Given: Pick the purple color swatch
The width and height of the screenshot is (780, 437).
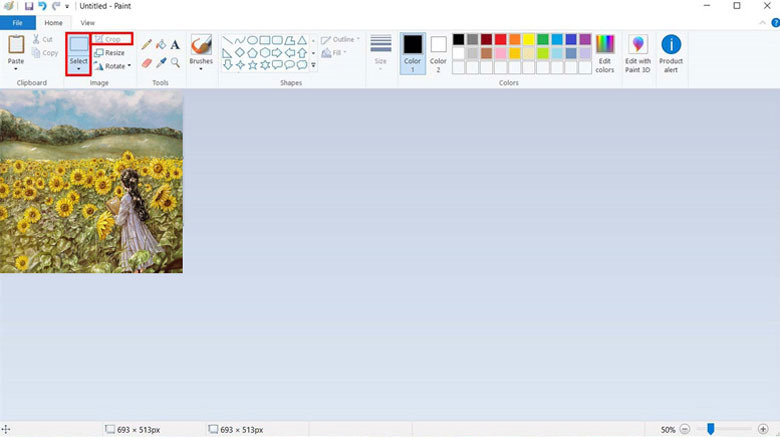Looking at the screenshot, I should 585,39.
